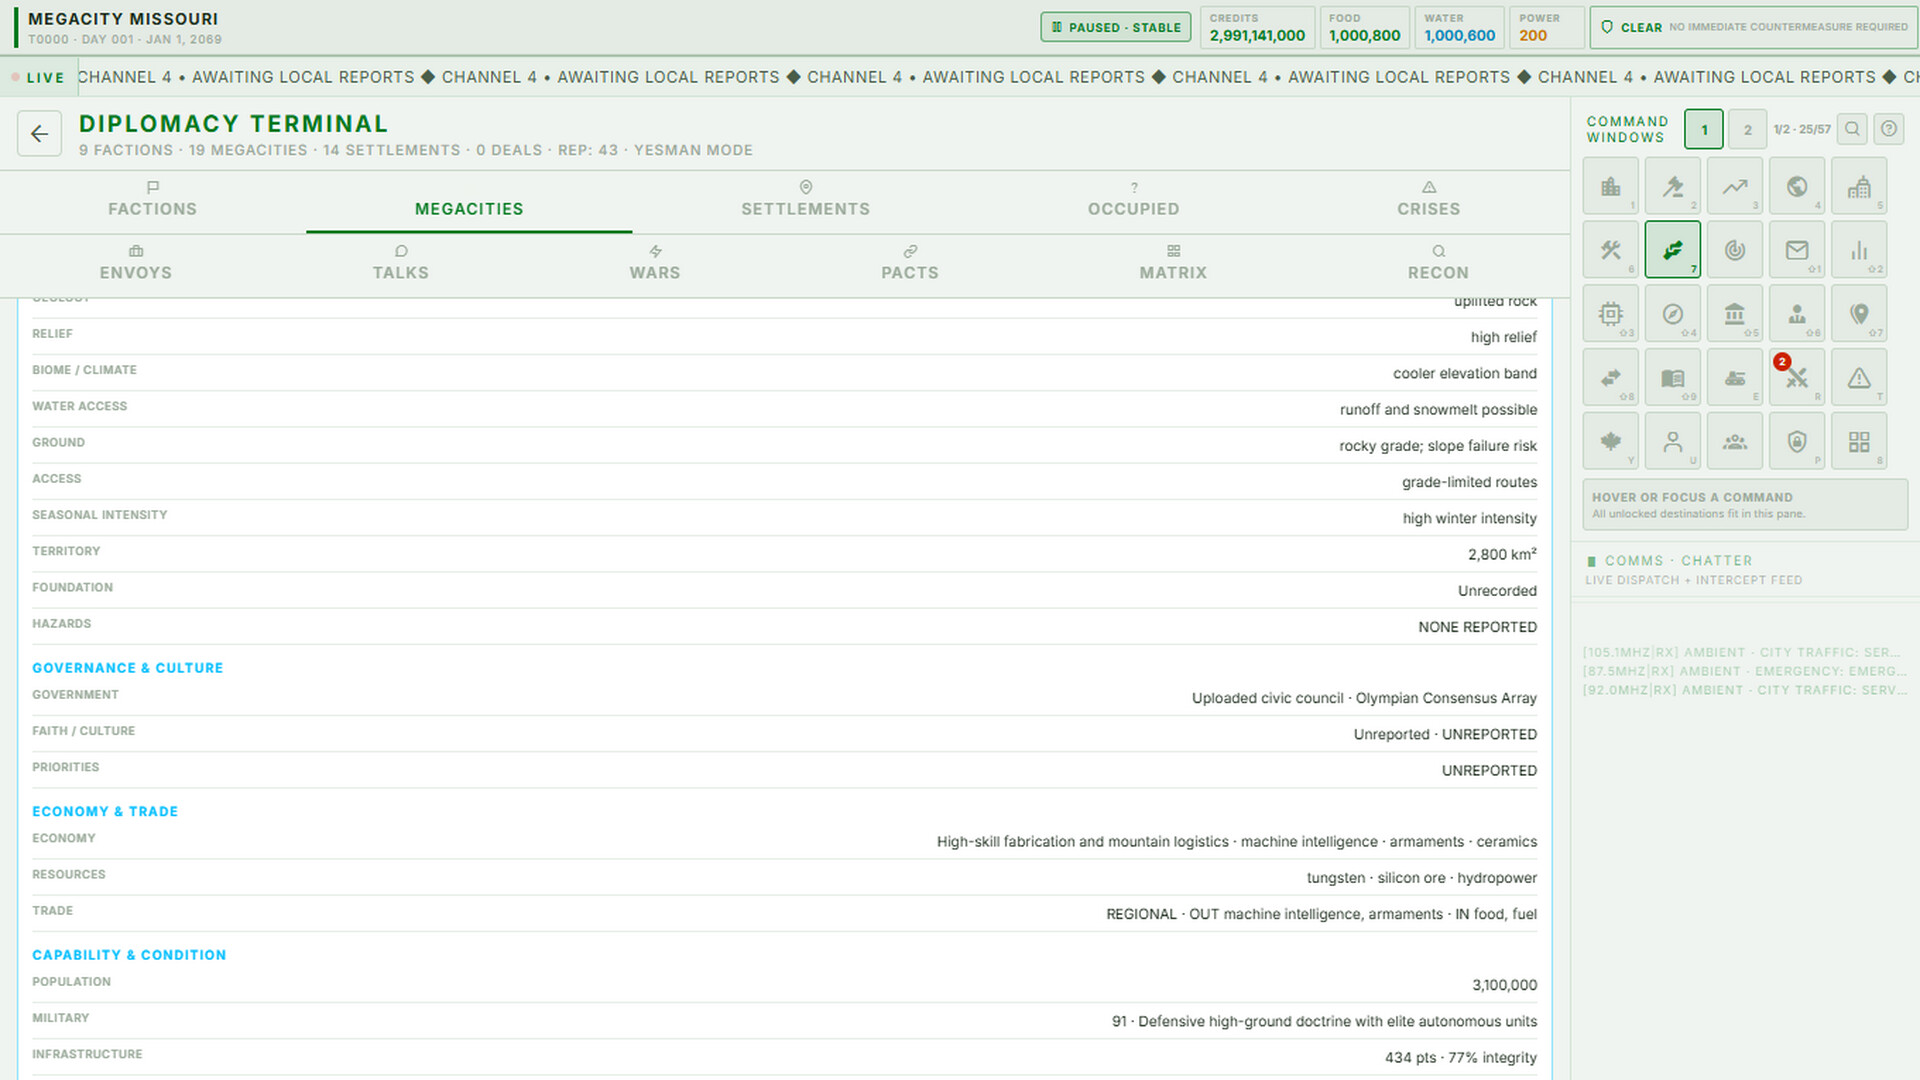Image resolution: width=1920 pixels, height=1080 pixels.
Task: Open the crossed tools command window
Action: pos(1610,250)
